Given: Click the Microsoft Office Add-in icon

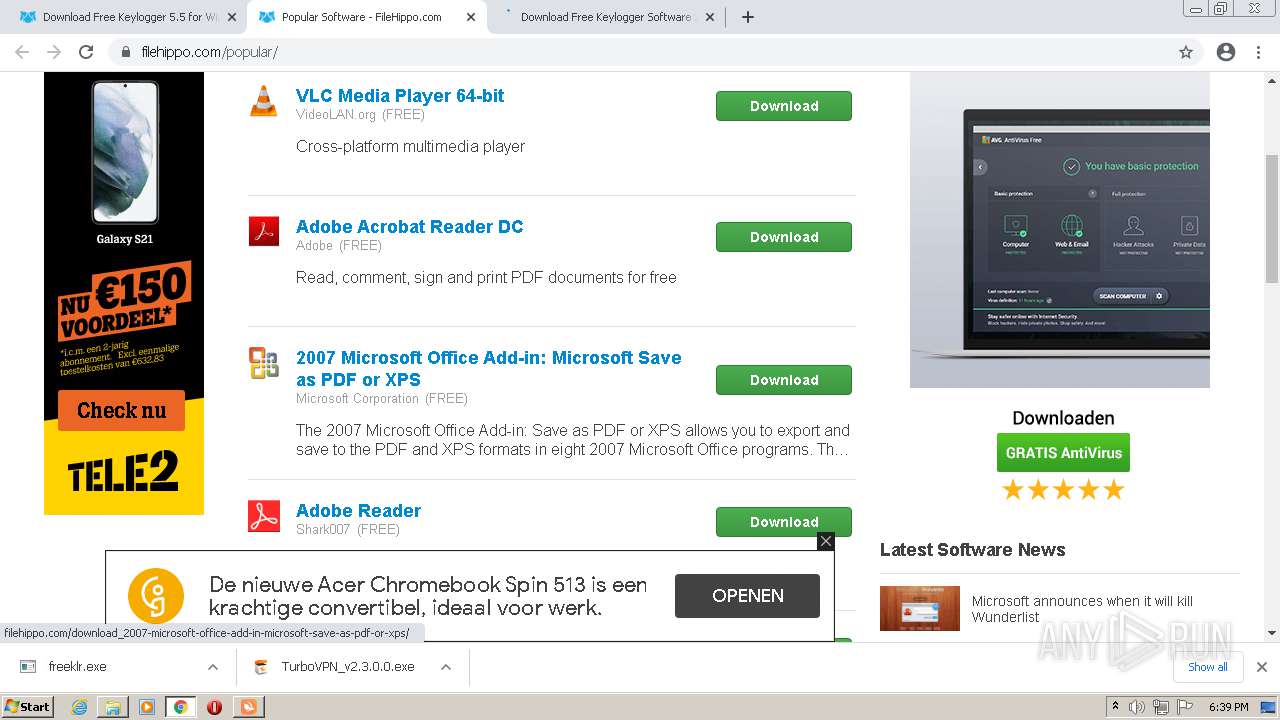Looking at the screenshot, I should (x=264, y=363).
